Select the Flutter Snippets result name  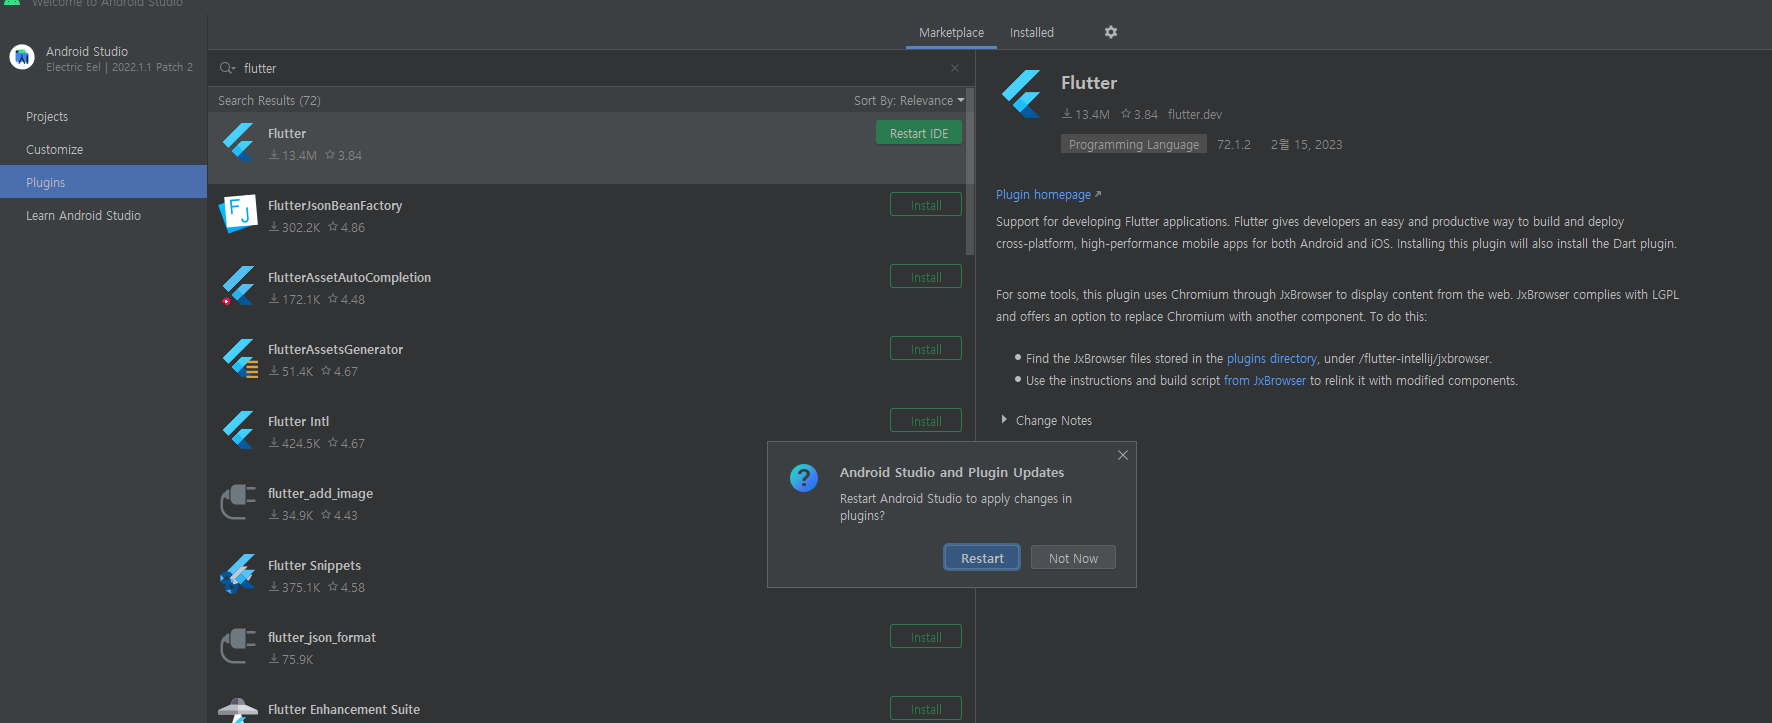click(x=314, y=565)
